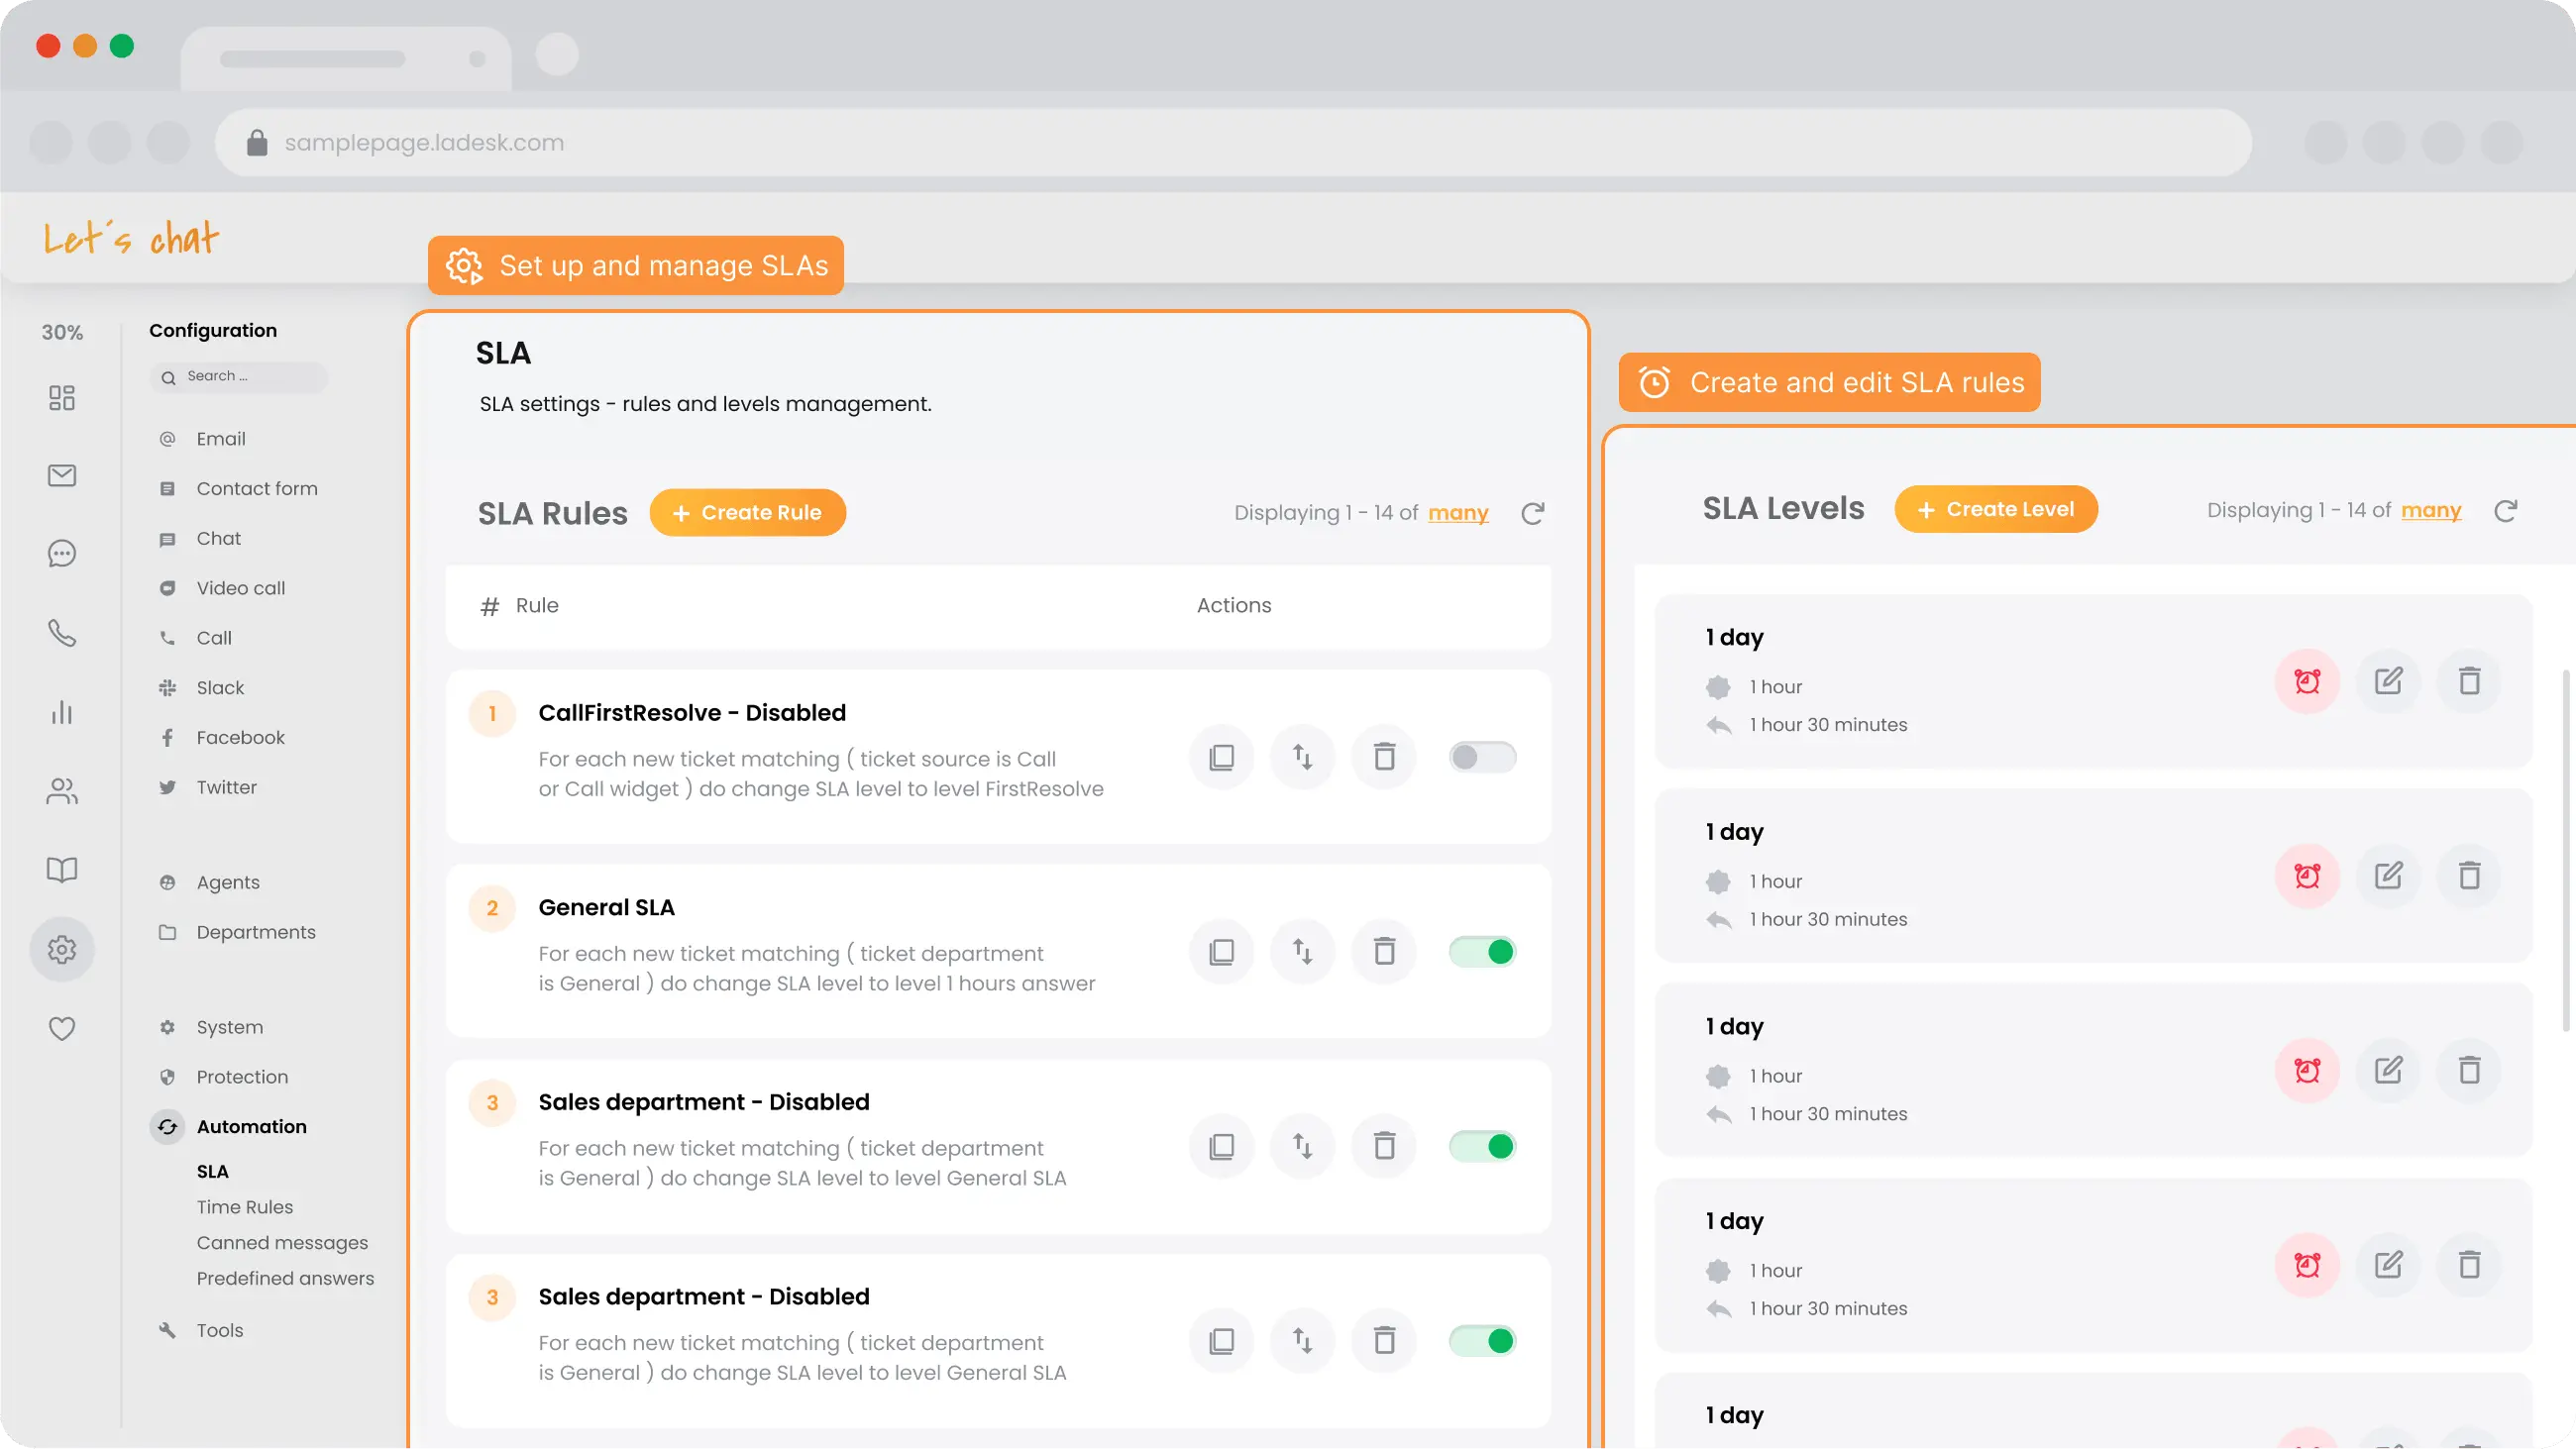Open Slack integration settings
The width and height of the screenshot is (2576, 1449).
pos(201,688)
